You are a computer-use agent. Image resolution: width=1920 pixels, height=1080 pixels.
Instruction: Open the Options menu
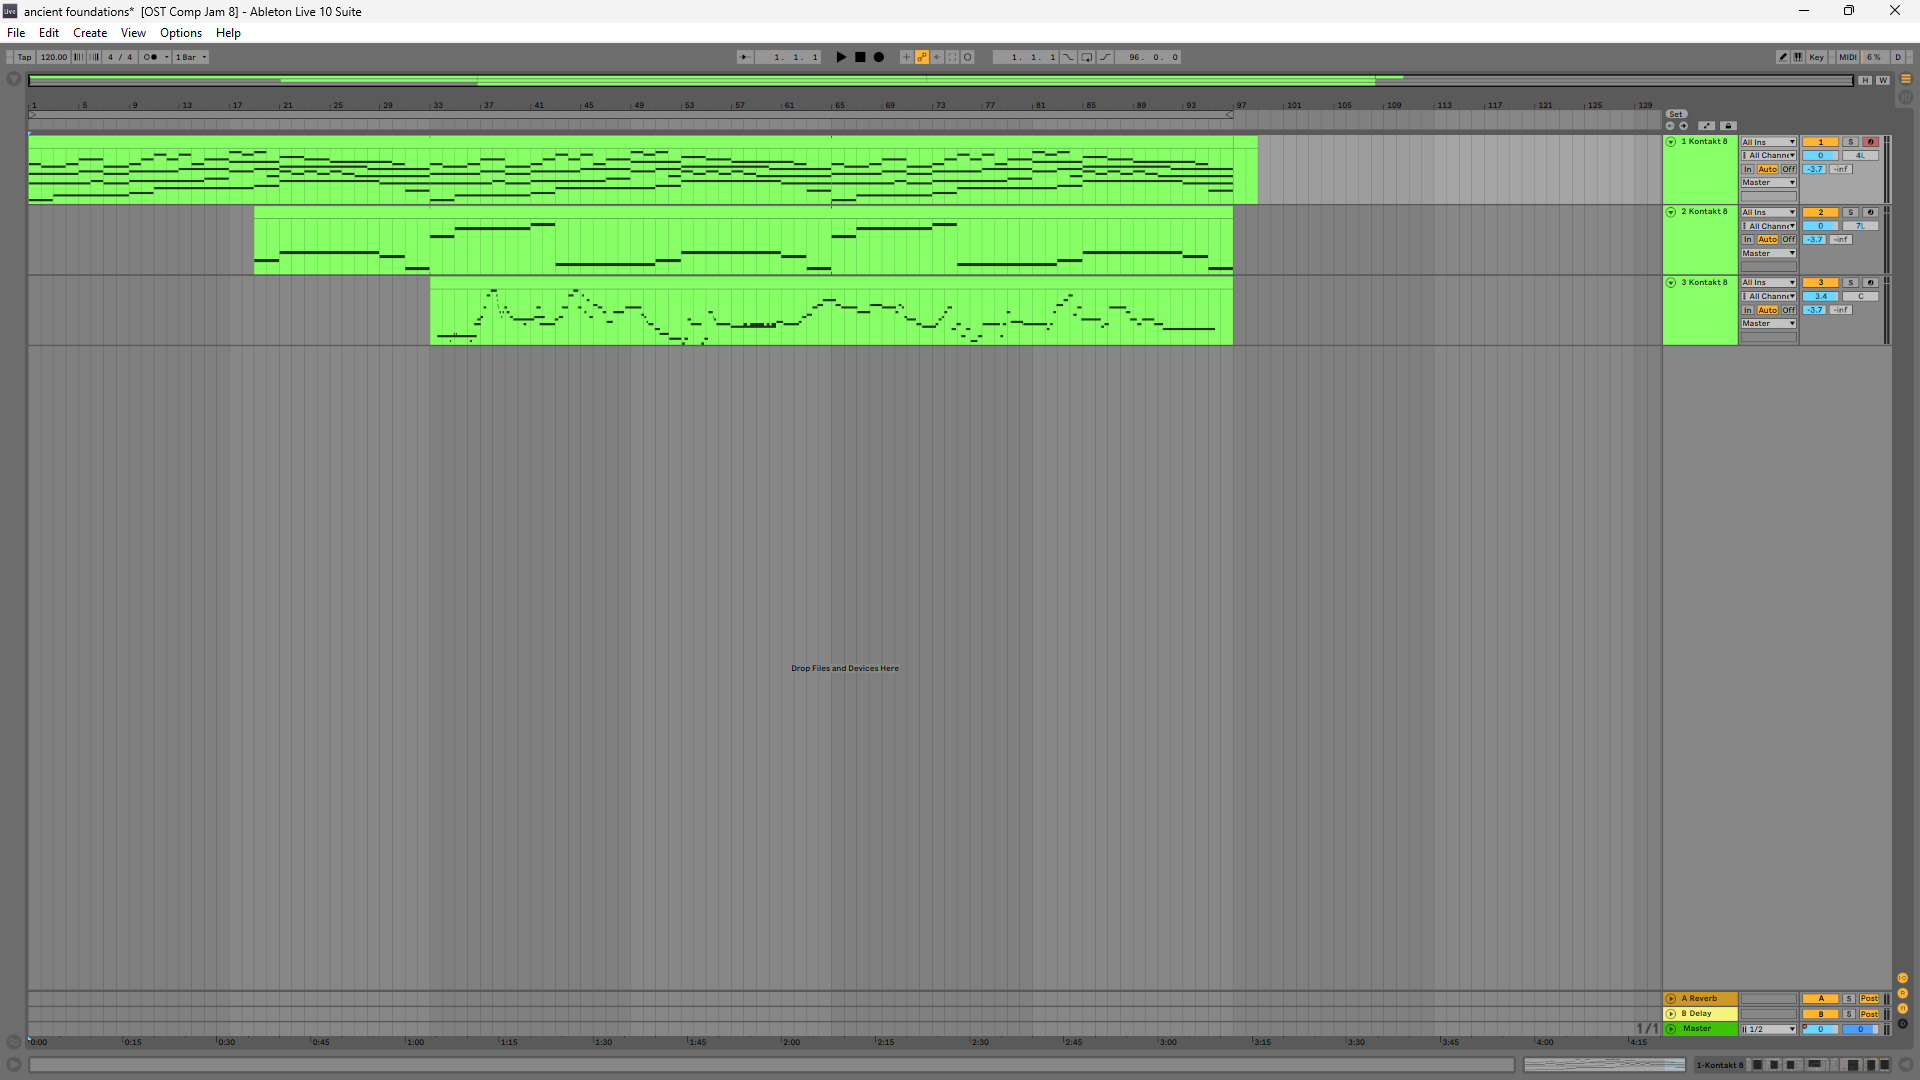point(181,33)
